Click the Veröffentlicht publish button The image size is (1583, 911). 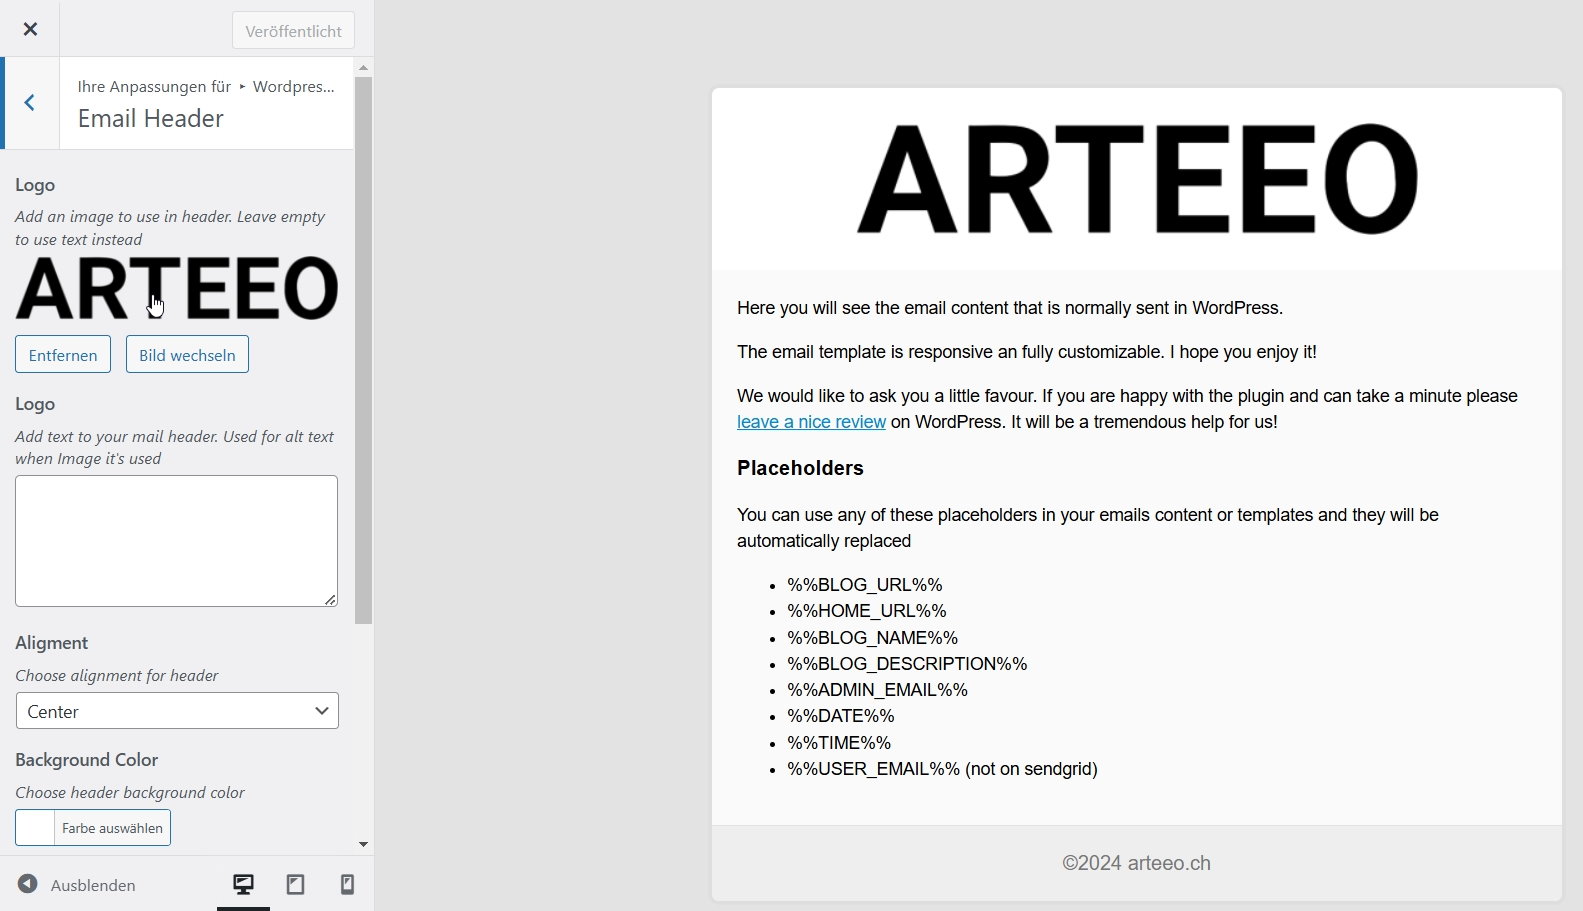(x=293, y=31)
